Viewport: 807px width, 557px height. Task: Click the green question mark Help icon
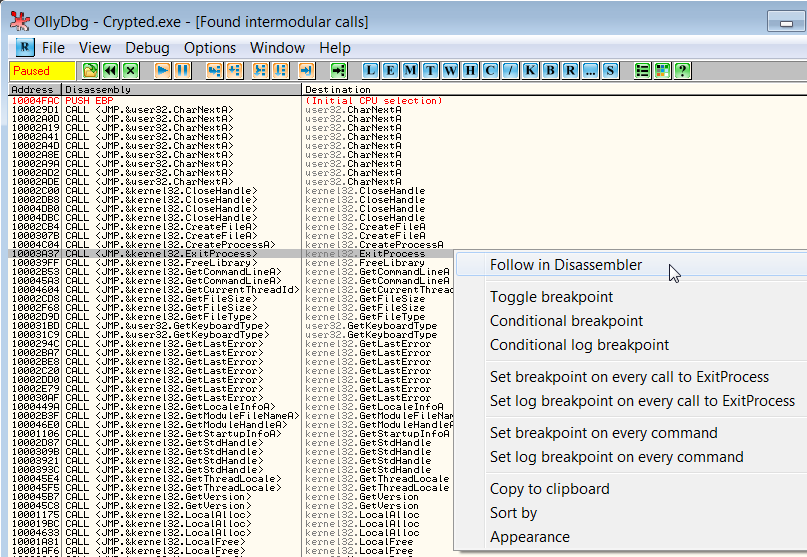pyautogui.click(x=682, y=71)
